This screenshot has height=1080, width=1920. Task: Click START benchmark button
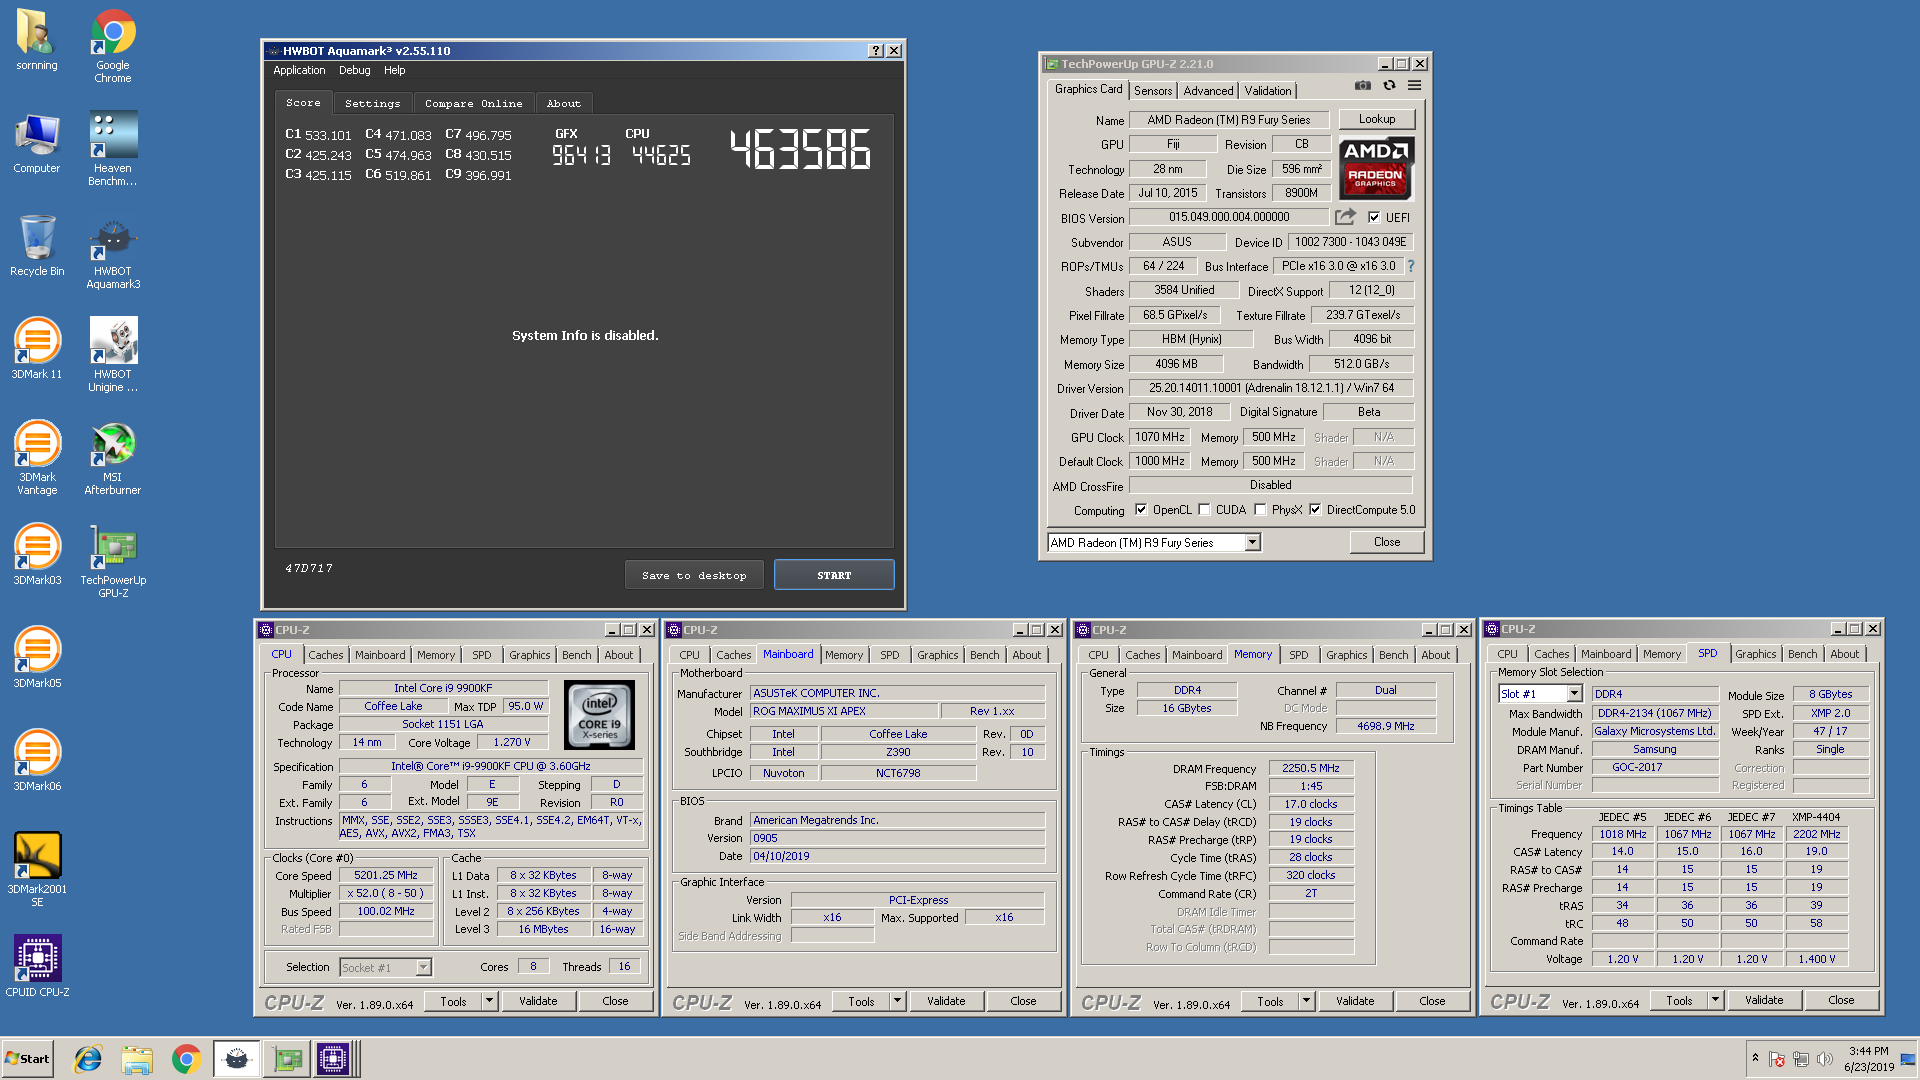point(834,575)
